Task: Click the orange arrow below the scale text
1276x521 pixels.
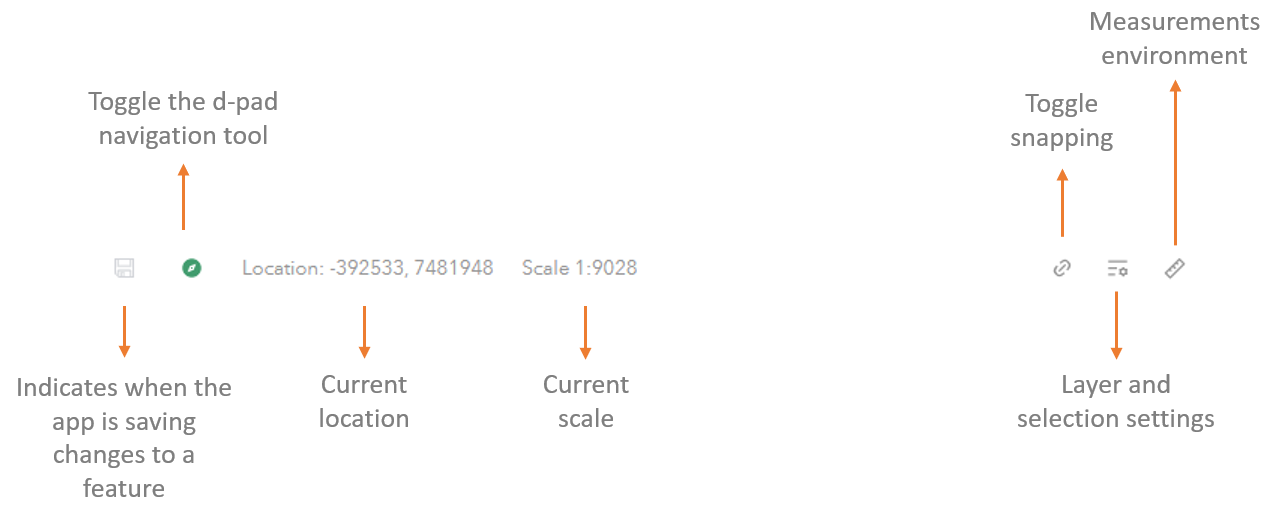Action: pos(585,332)
